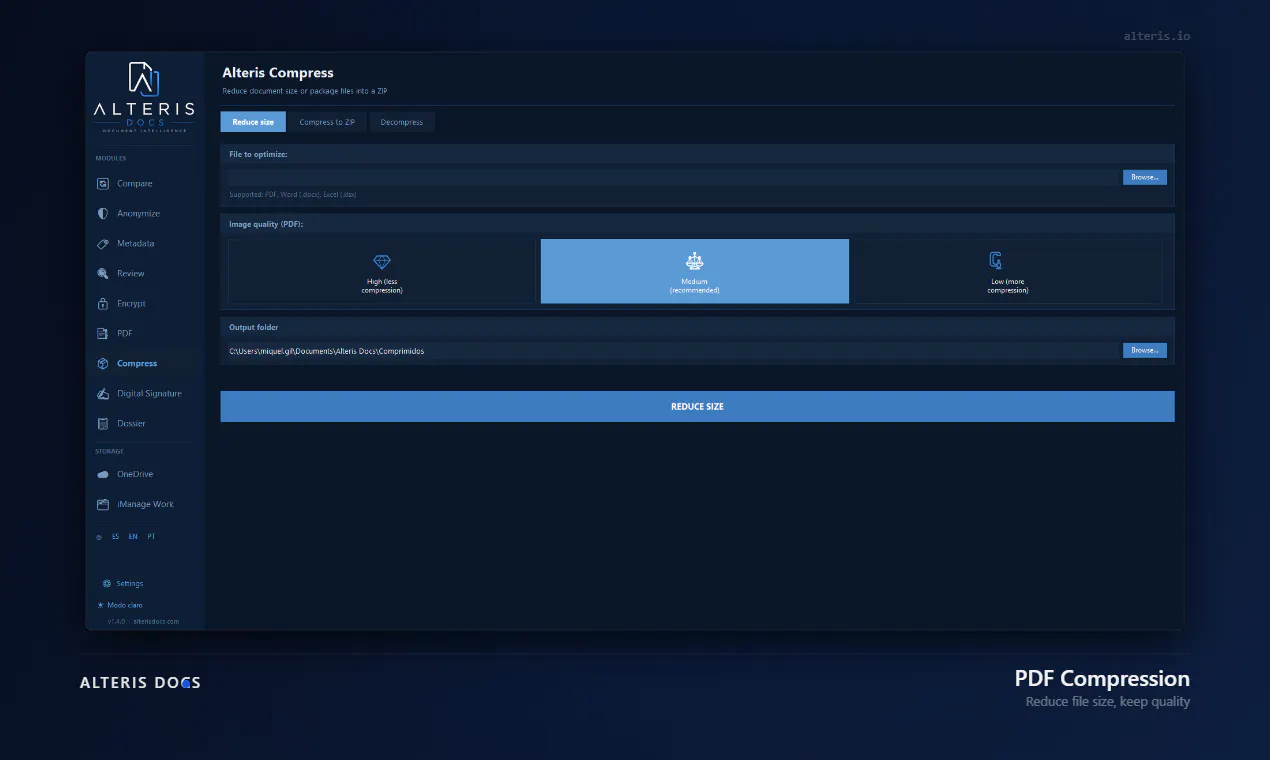Click the Supported: PDF, Word, Excel note
The width and height of the screenshot is (1270, 760).
tap(292, 194)
